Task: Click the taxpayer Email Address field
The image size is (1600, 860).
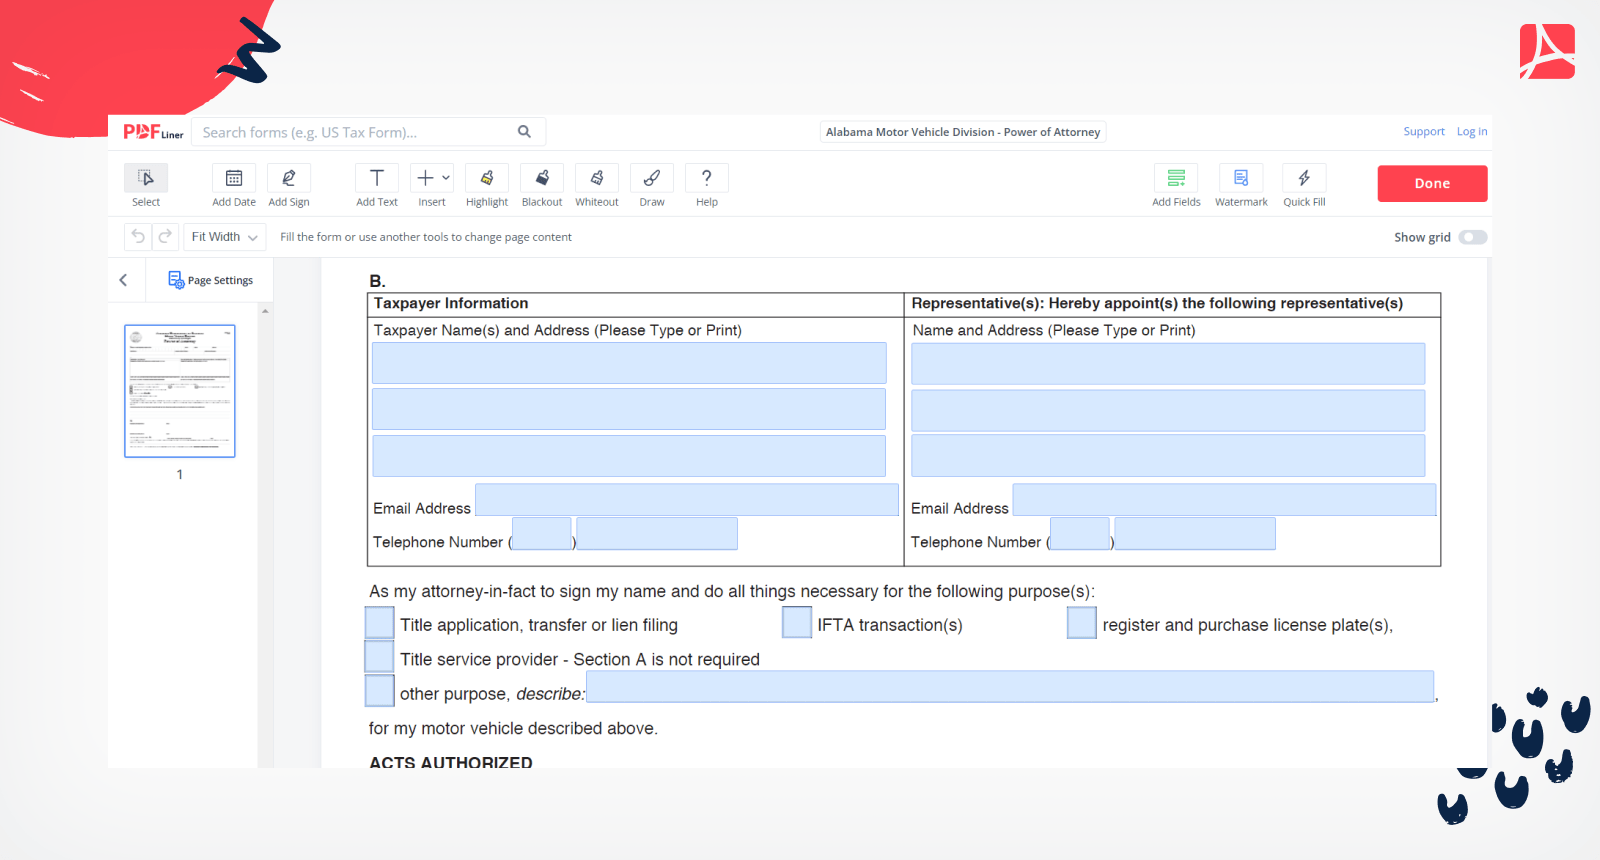Action: [x=687, y=500]
